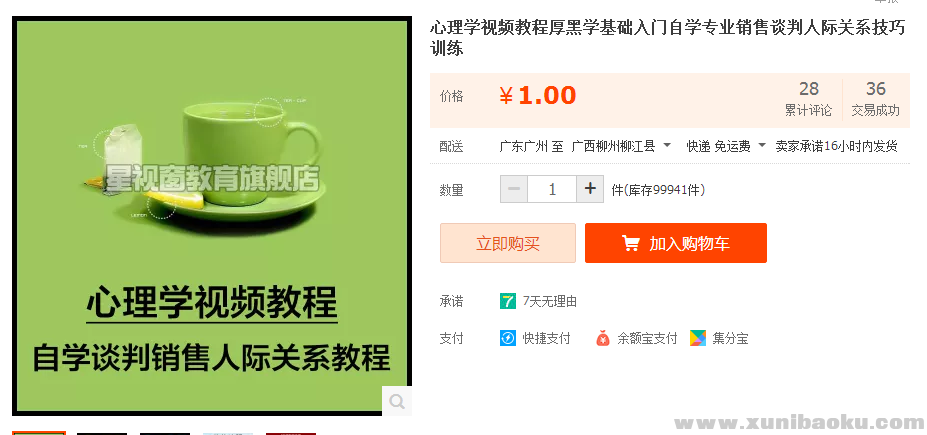Click the blue quick payment icon
Screen dimensions: 927x435
point(507,339)
